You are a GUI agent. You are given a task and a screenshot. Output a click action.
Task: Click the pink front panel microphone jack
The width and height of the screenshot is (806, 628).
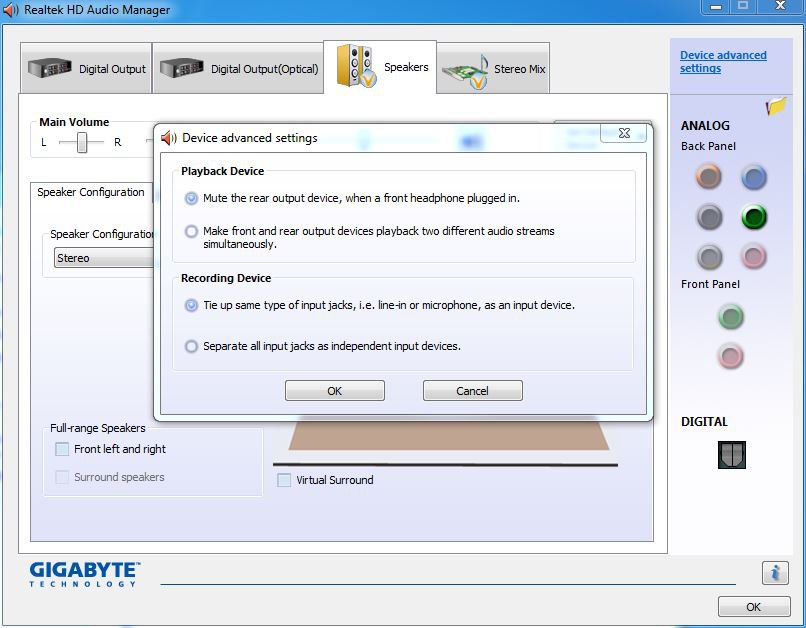click(x=730, y=356)
